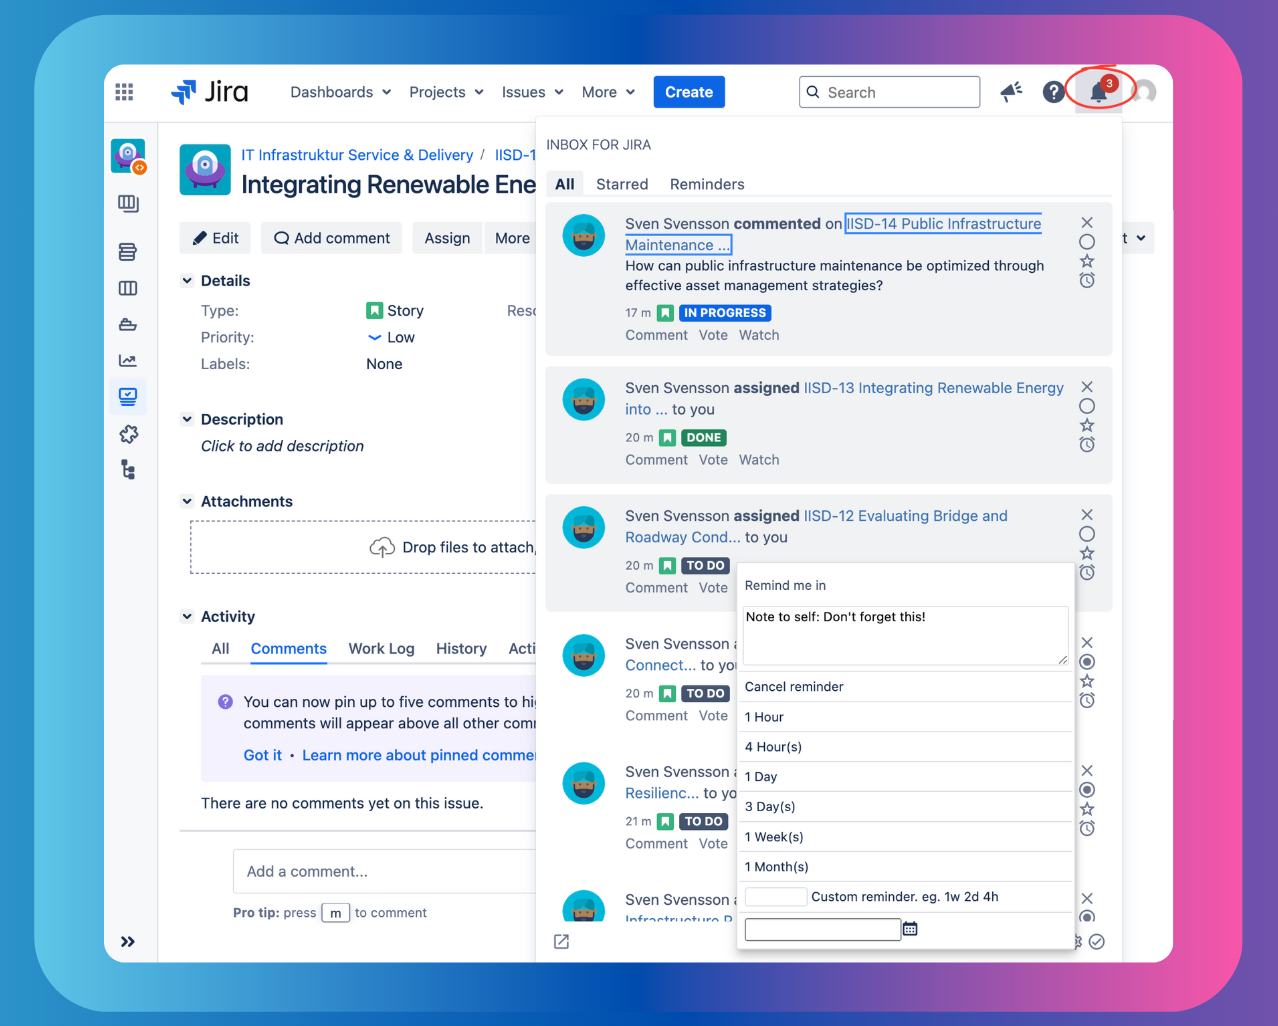Open the hierarchy tree icon in the sidebar
Viewport: 1278px width, 1026px height.
(128, 470)
